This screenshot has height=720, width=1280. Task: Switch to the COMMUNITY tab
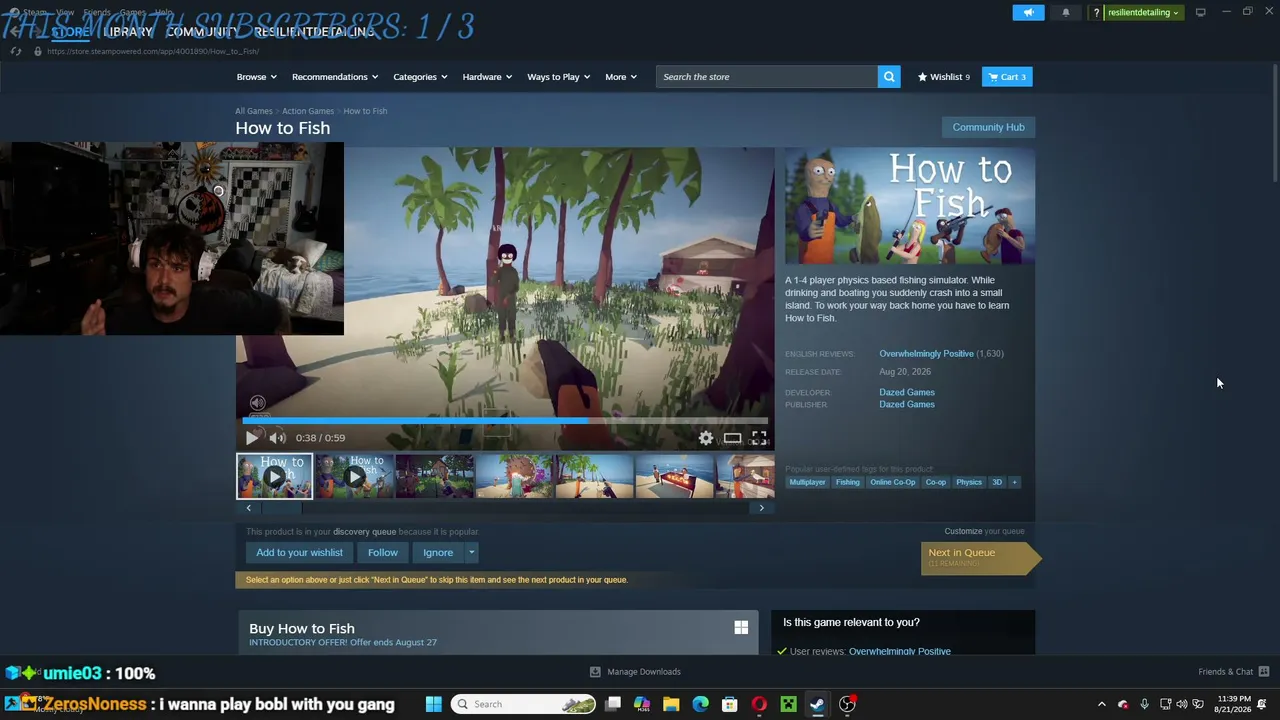pyautogui.click(x=203, y=32)
